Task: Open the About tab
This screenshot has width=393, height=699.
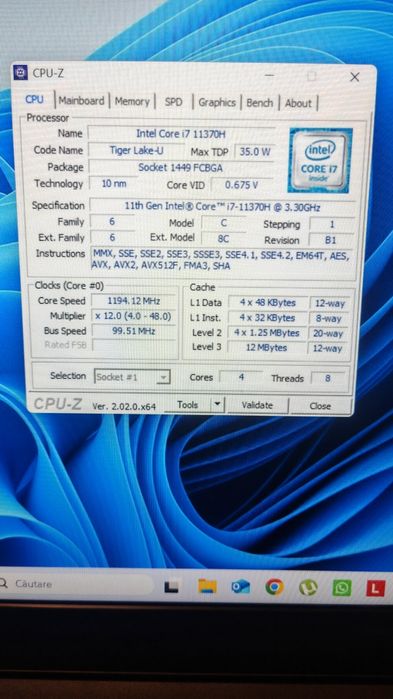Action: click(x=298, y=103)
